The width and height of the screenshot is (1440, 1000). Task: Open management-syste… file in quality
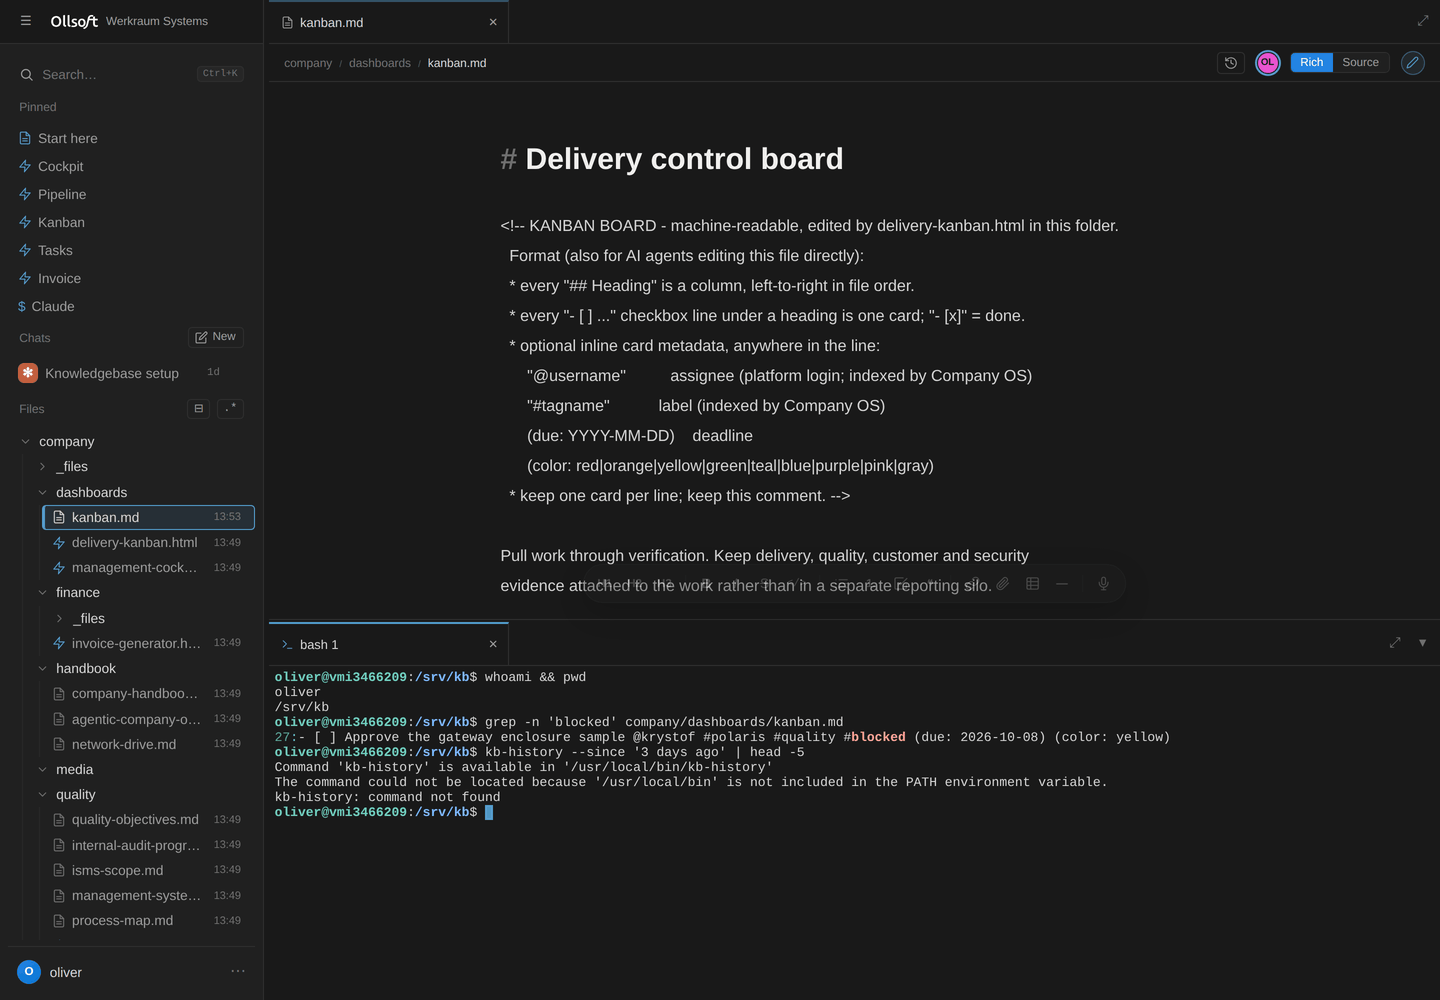[149, 895]
